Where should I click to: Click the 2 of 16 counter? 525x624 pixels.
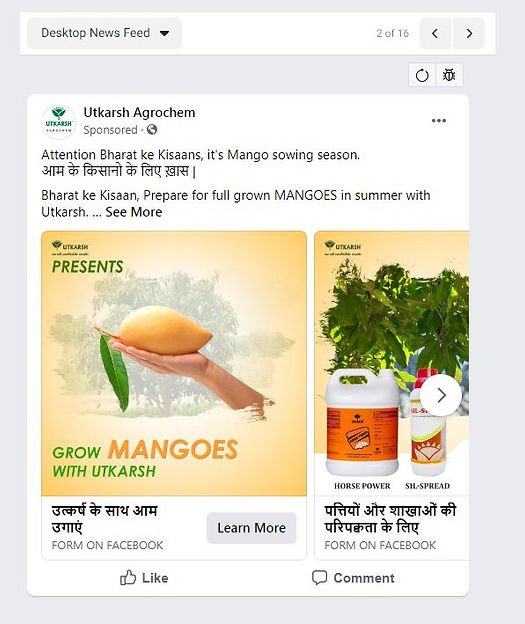tap(392, 33)
